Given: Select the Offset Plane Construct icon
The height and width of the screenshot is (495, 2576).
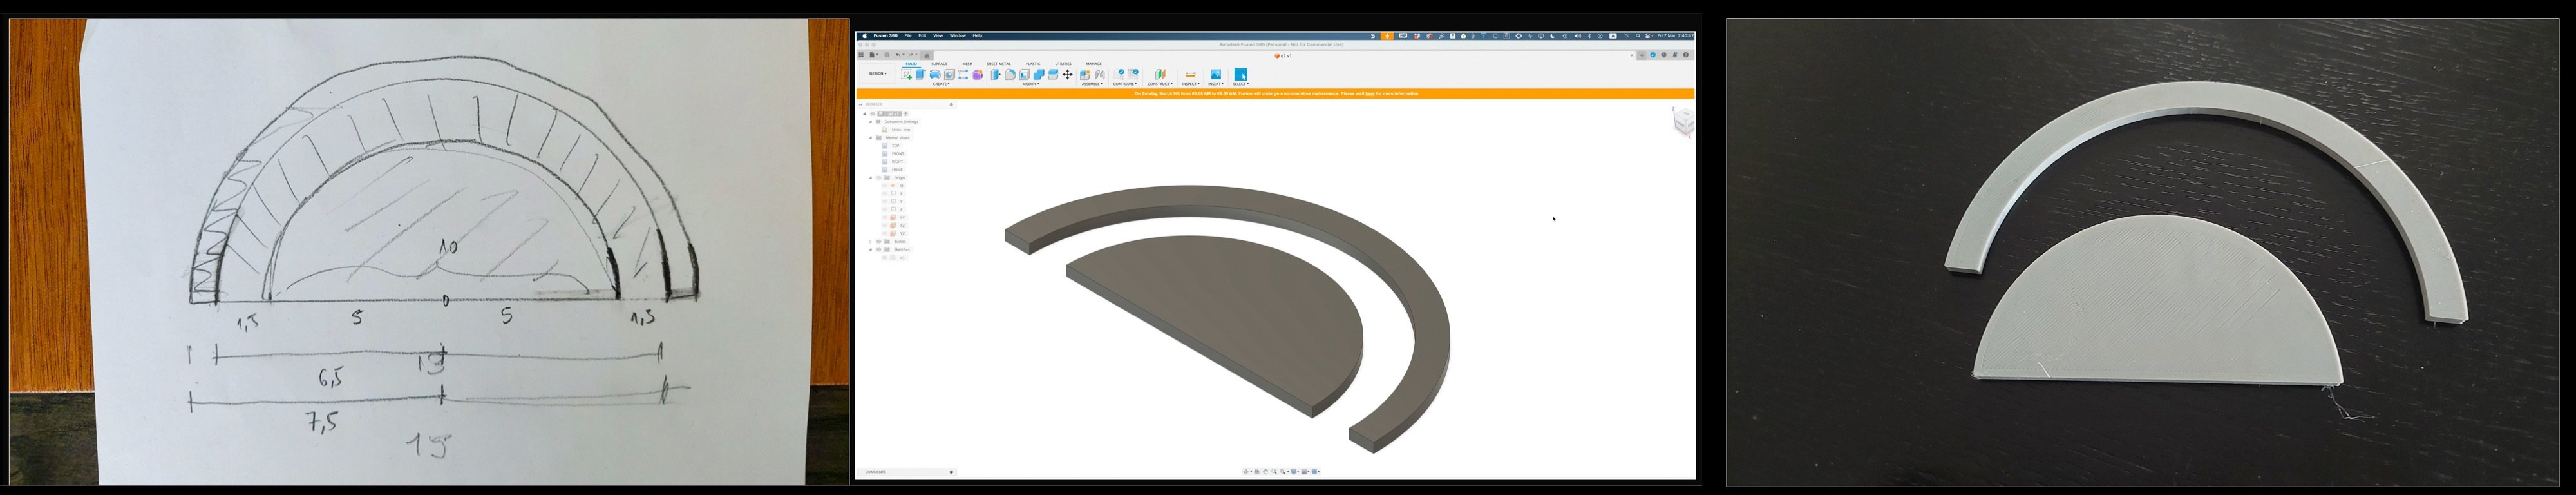Looking at the screenshot, I should click(x=1160, y=74).
